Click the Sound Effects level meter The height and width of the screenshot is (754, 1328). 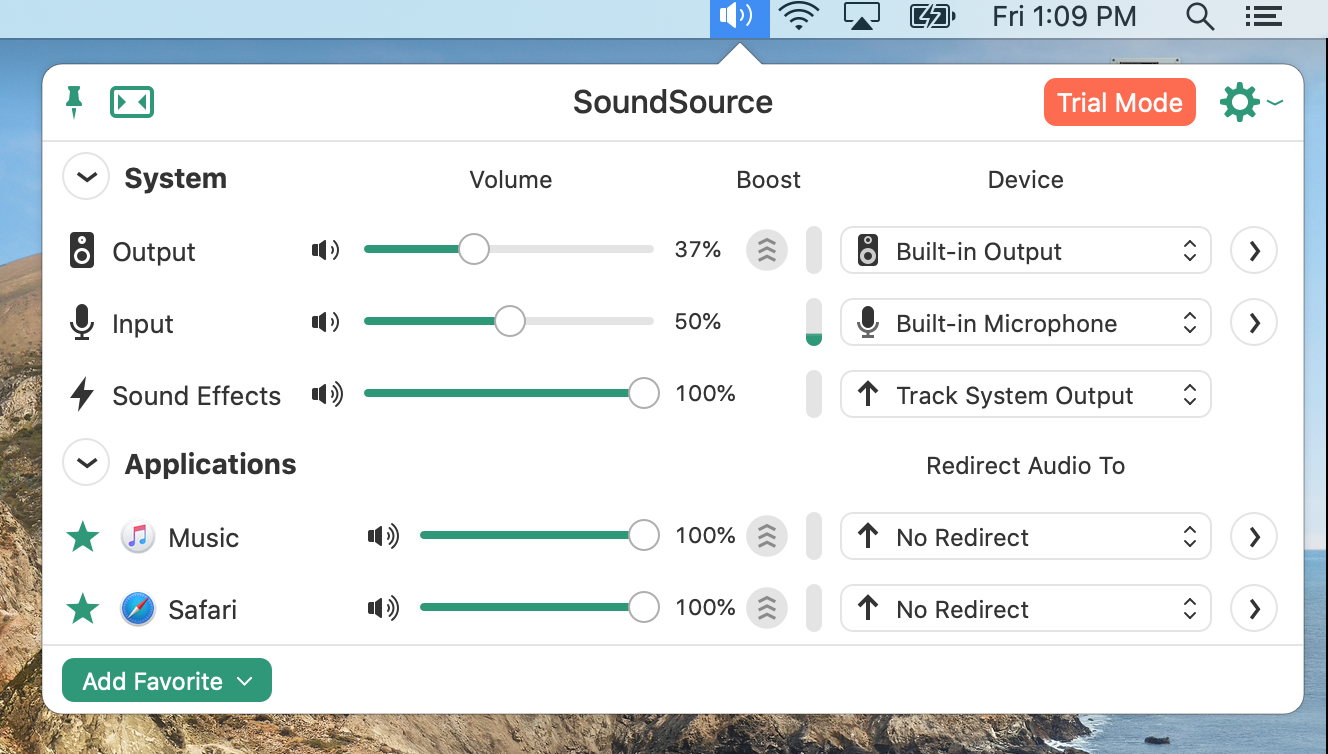(814, 394)
